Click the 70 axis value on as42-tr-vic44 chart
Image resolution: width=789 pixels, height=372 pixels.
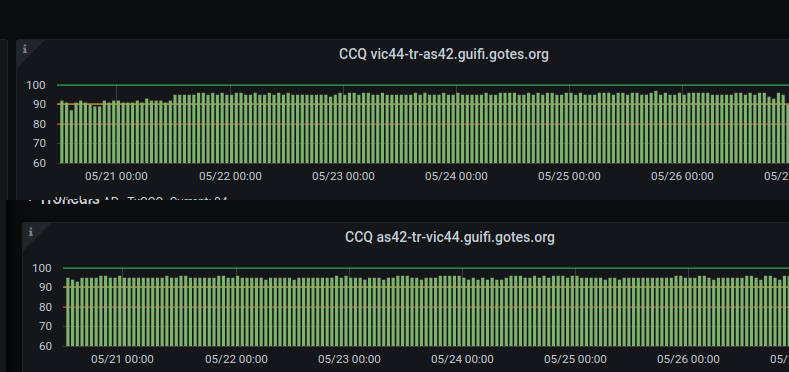tap(45, 326)
